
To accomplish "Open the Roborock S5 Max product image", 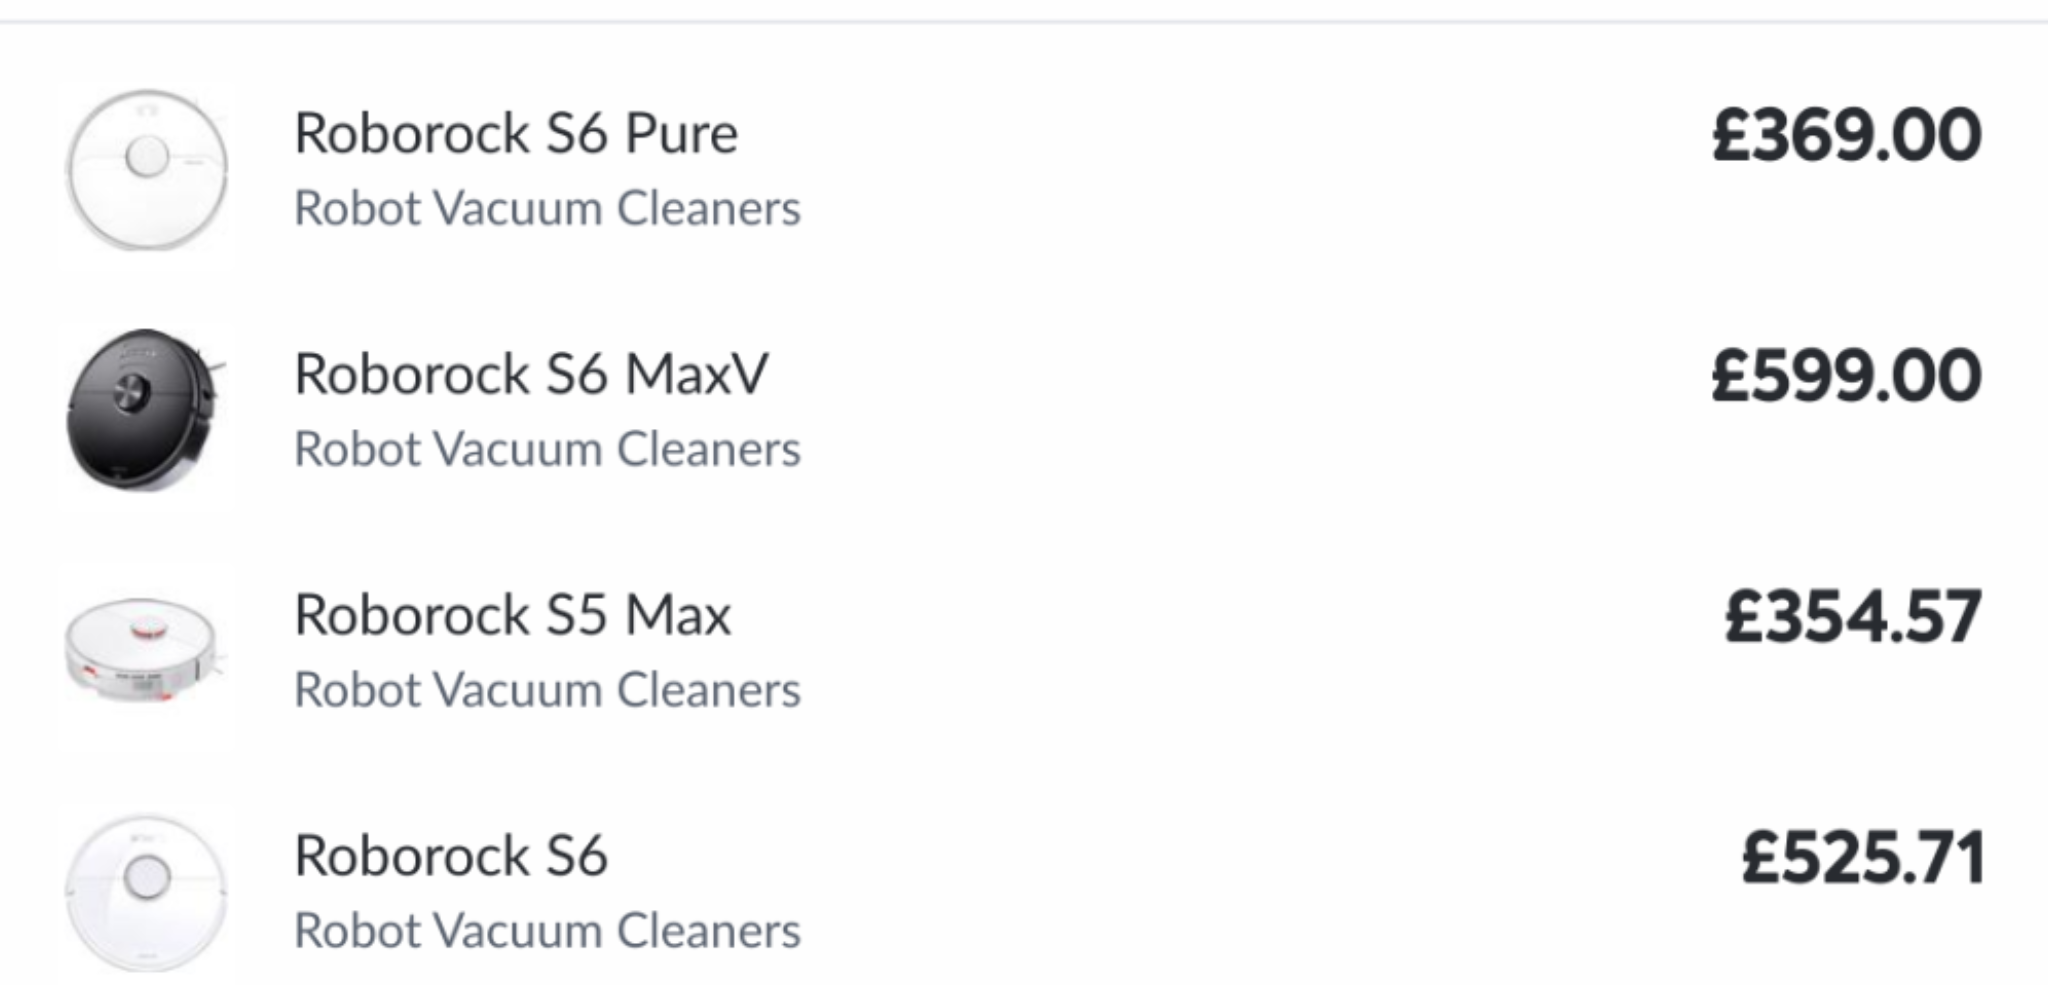I will [x=147, y=652].
